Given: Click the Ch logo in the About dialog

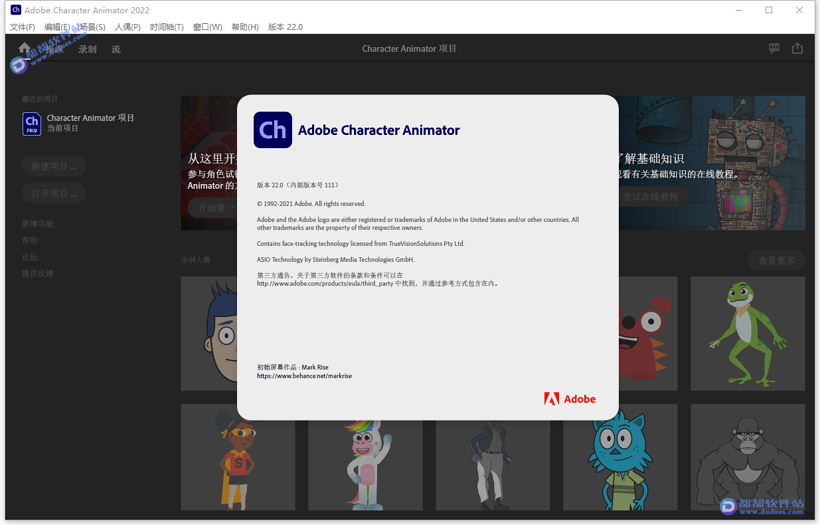Looking at the screenshot, I should coord(272,130).
